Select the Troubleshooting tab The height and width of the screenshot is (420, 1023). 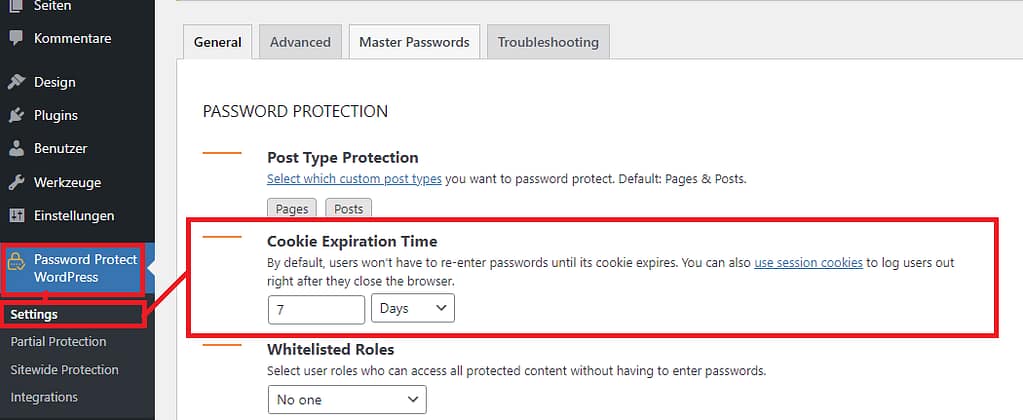point(548,42)
